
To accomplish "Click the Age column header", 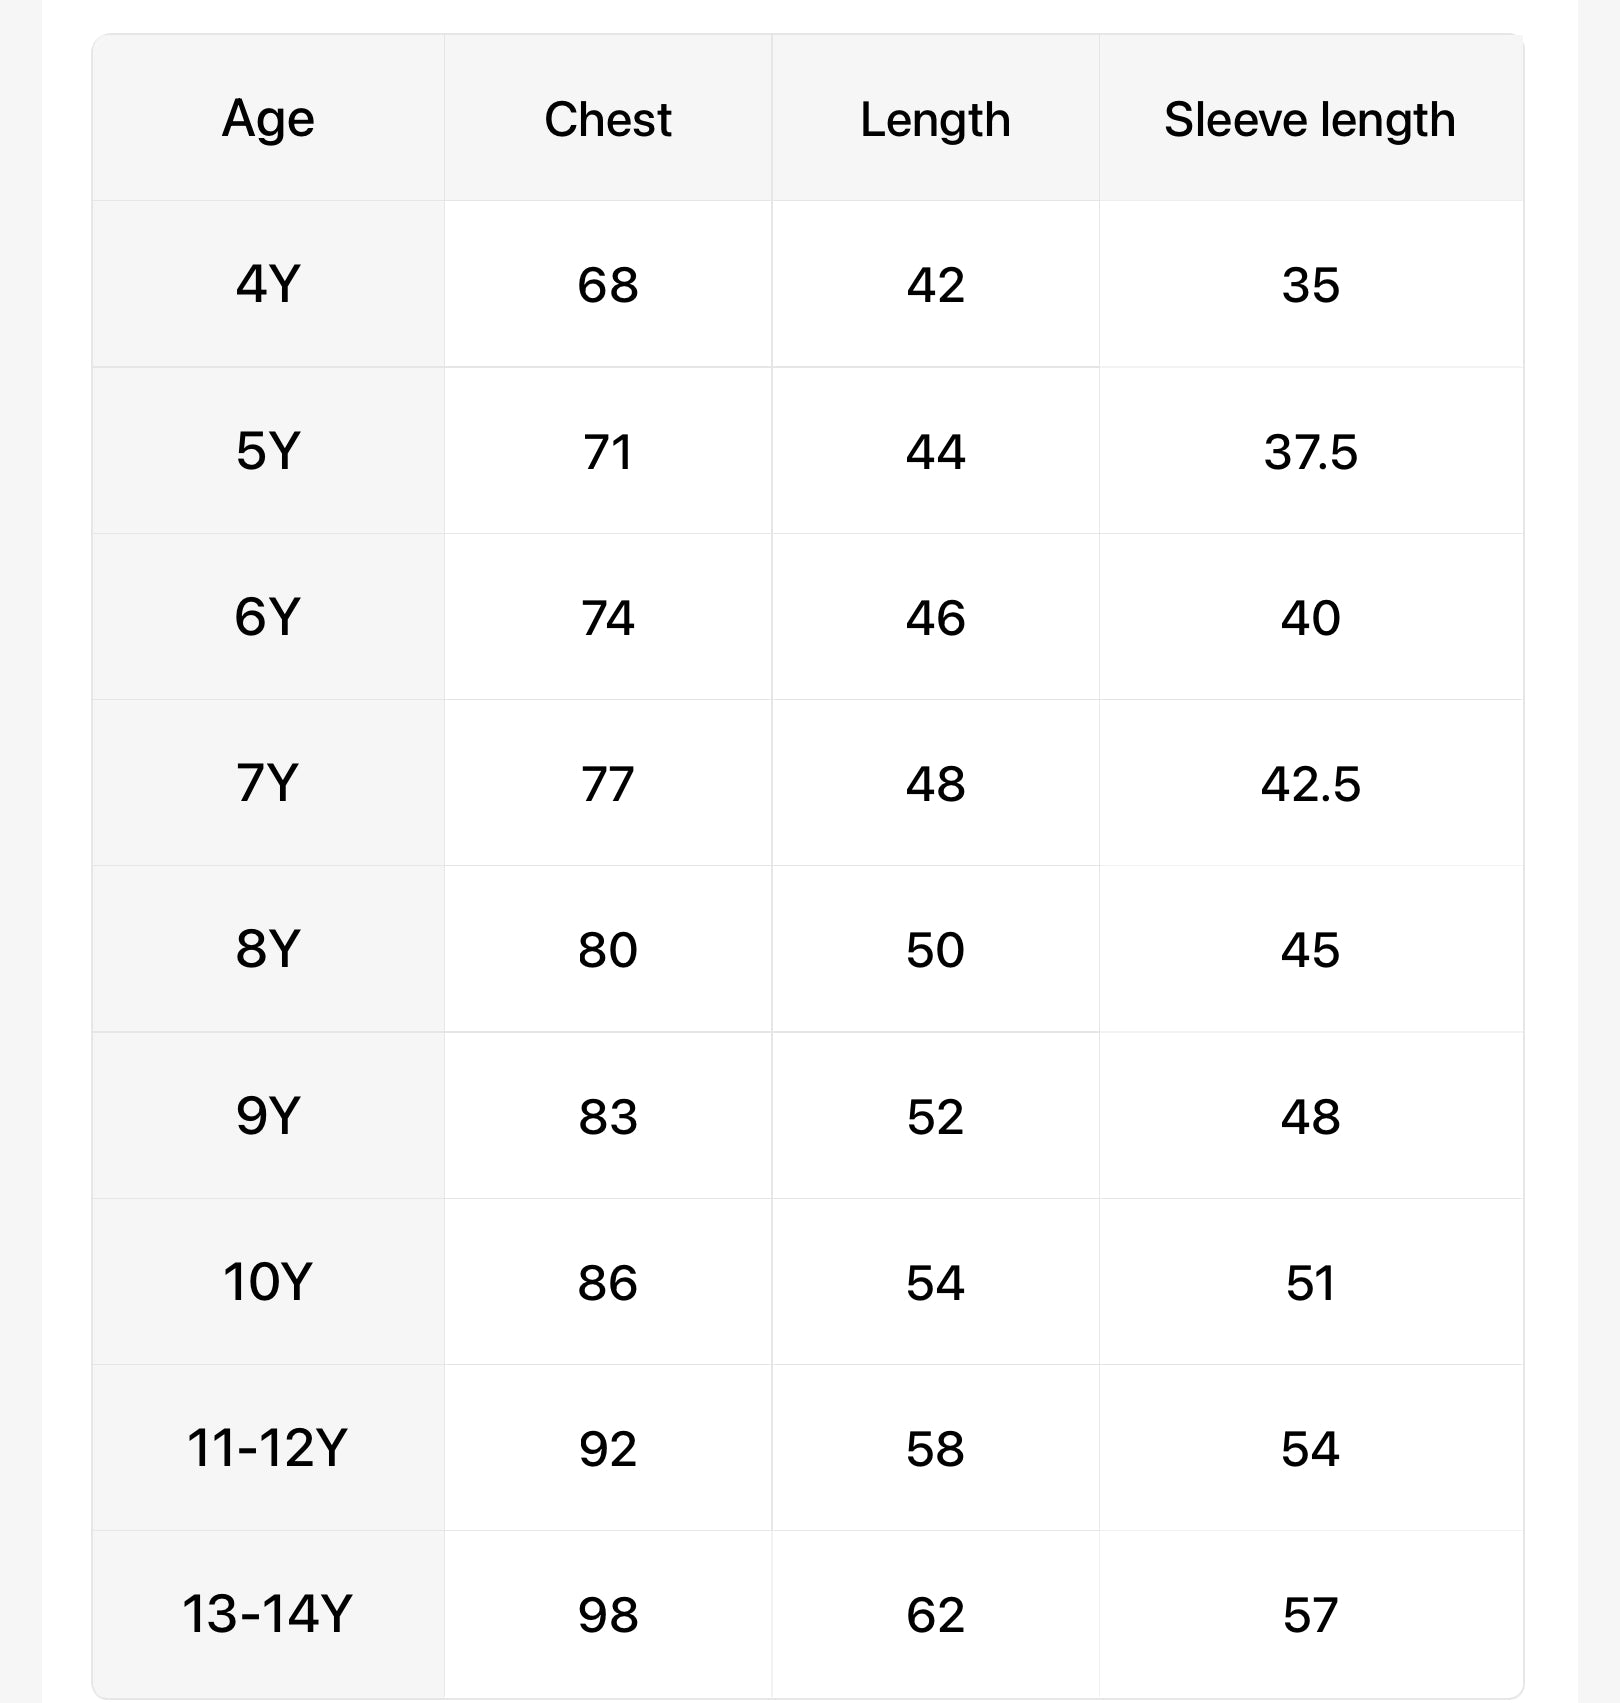I will coord(268,120).
